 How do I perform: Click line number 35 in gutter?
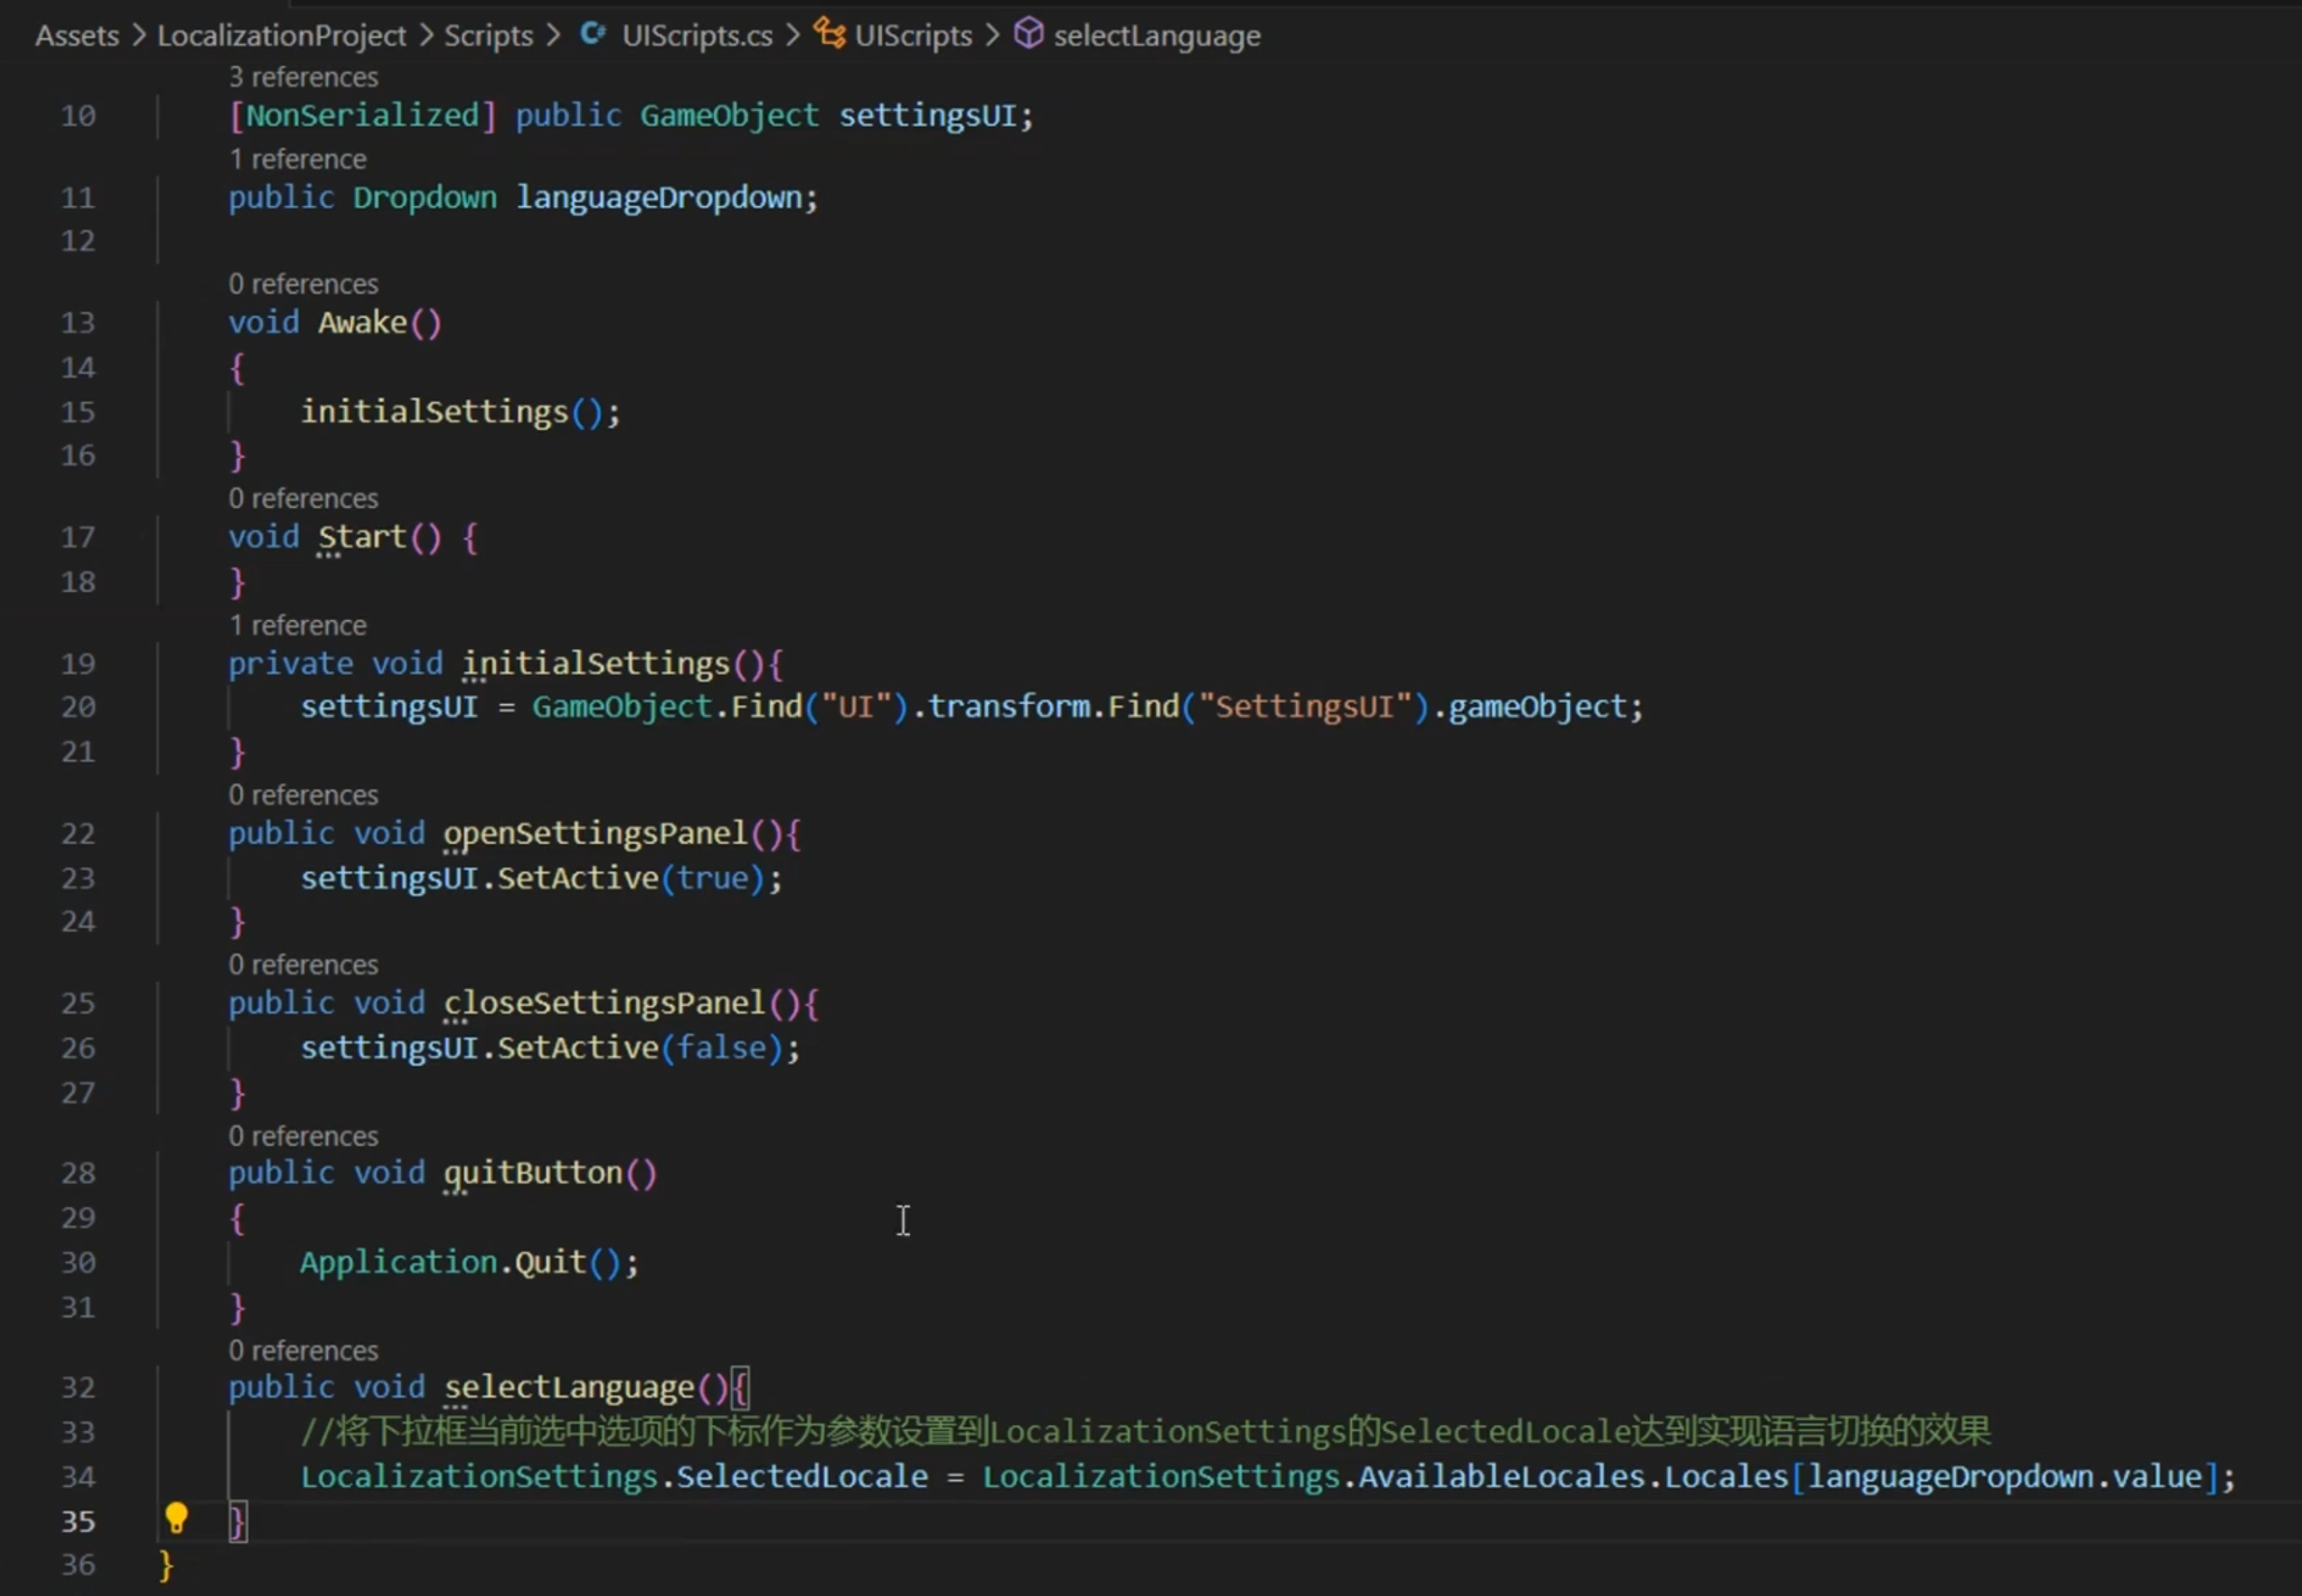point(78,1521)
